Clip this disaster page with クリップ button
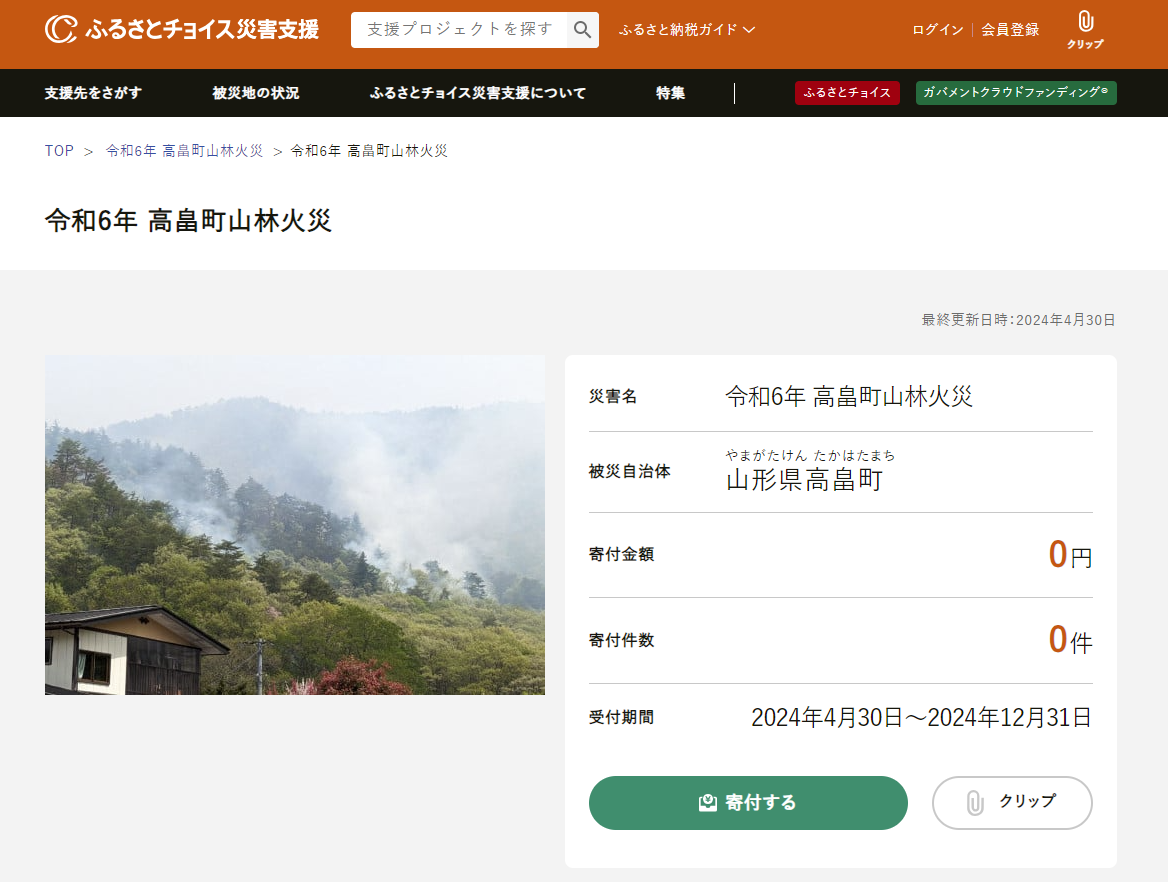Screen dimensions: 1168x882 pos(1011,802)
